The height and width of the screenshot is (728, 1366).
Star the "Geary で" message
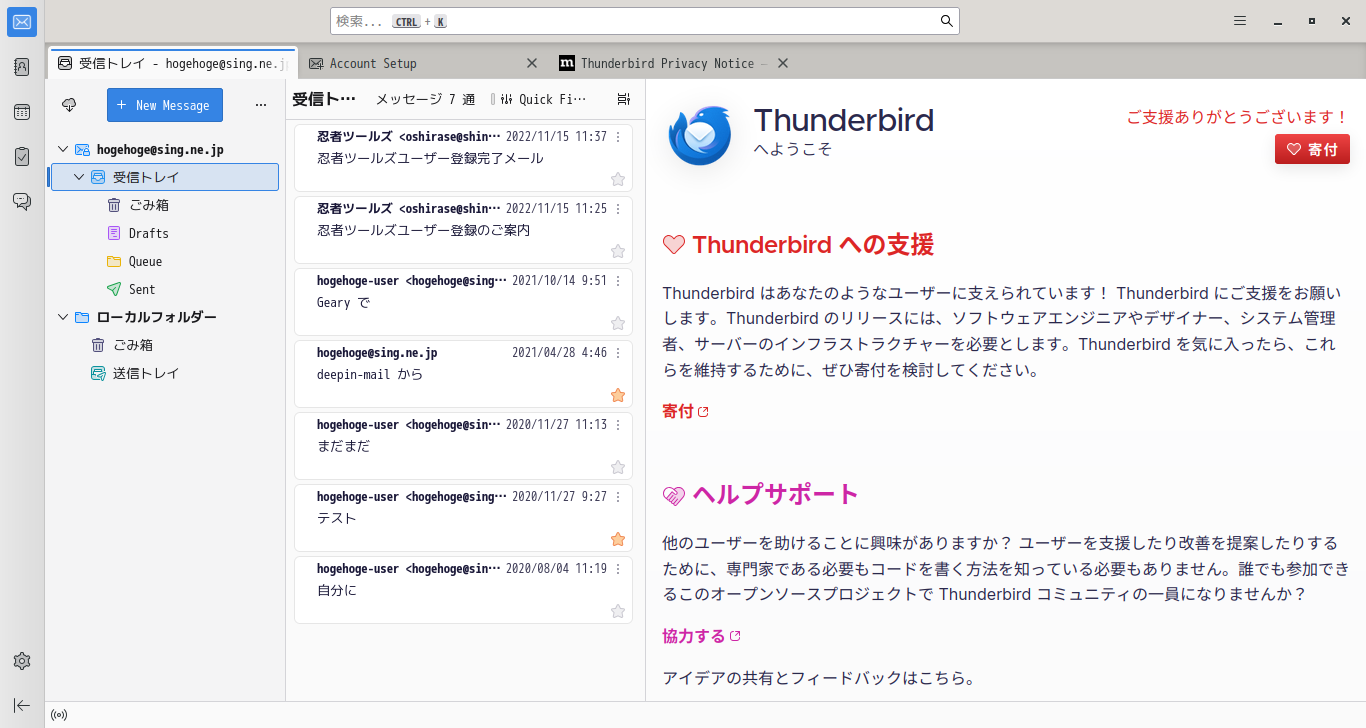tap(618, 323)
